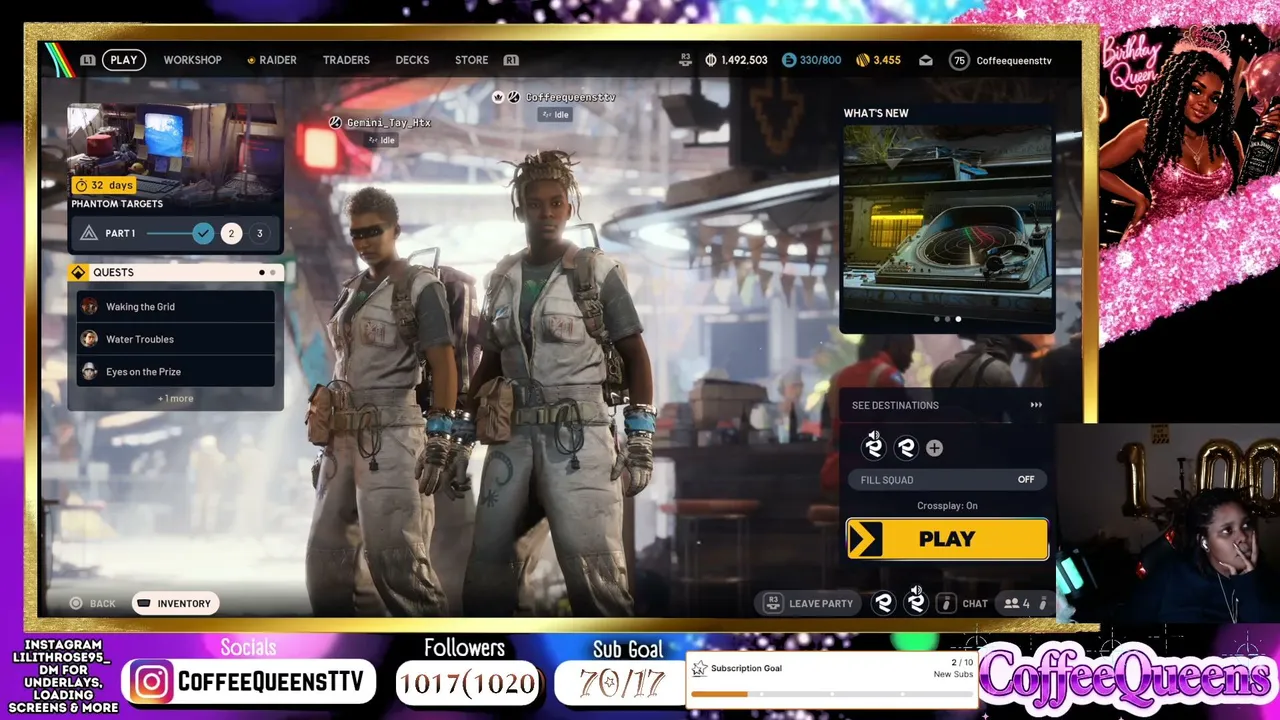Click the Water Troubles quest portrait
Image resolution: width=1280 pixels, height=720 pixels.
(90, 339)
